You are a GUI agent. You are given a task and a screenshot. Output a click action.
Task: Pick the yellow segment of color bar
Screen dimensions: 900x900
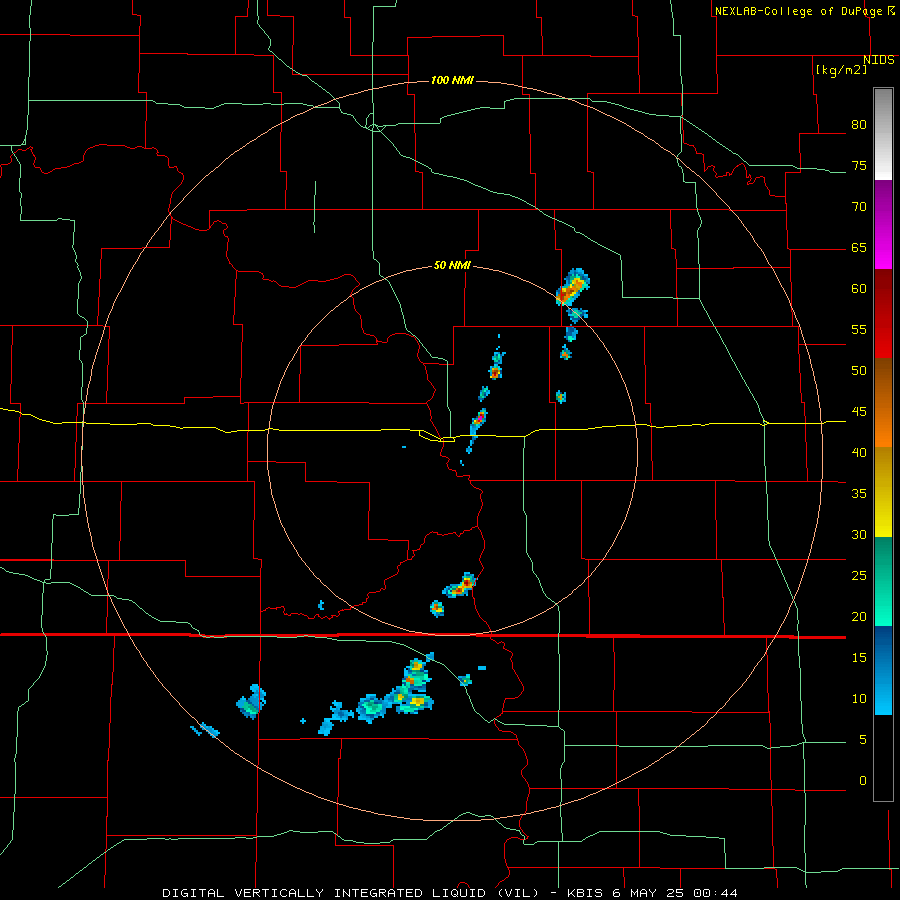click(x=883, y=492)
